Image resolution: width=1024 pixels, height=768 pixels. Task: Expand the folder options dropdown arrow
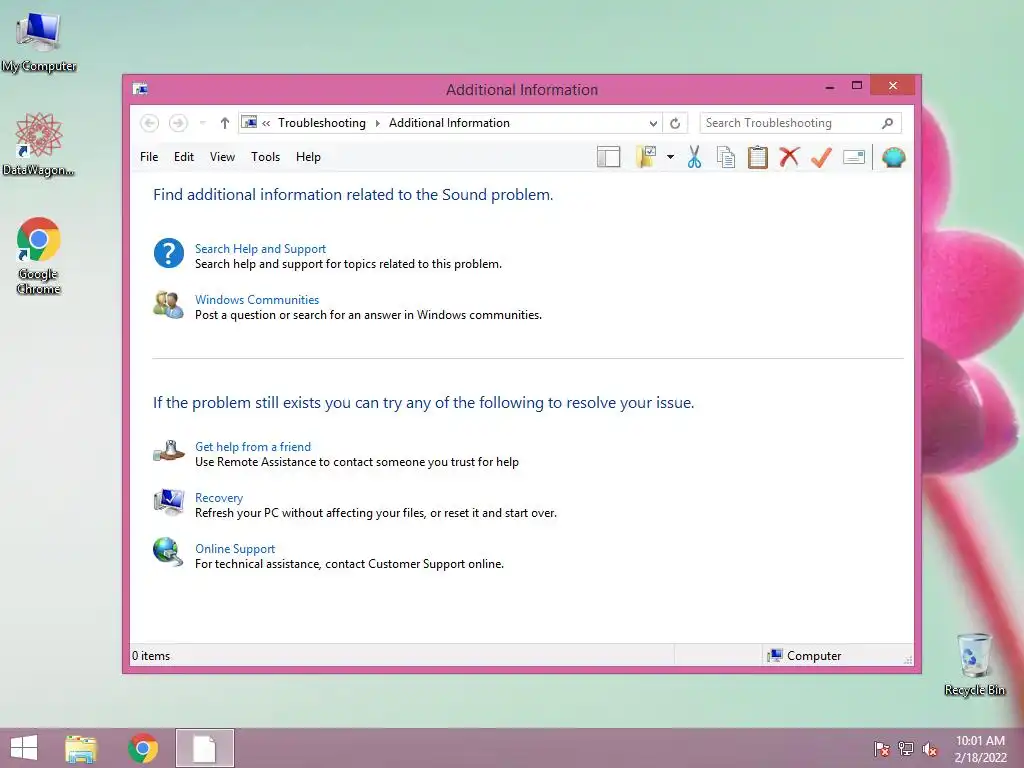670,157
